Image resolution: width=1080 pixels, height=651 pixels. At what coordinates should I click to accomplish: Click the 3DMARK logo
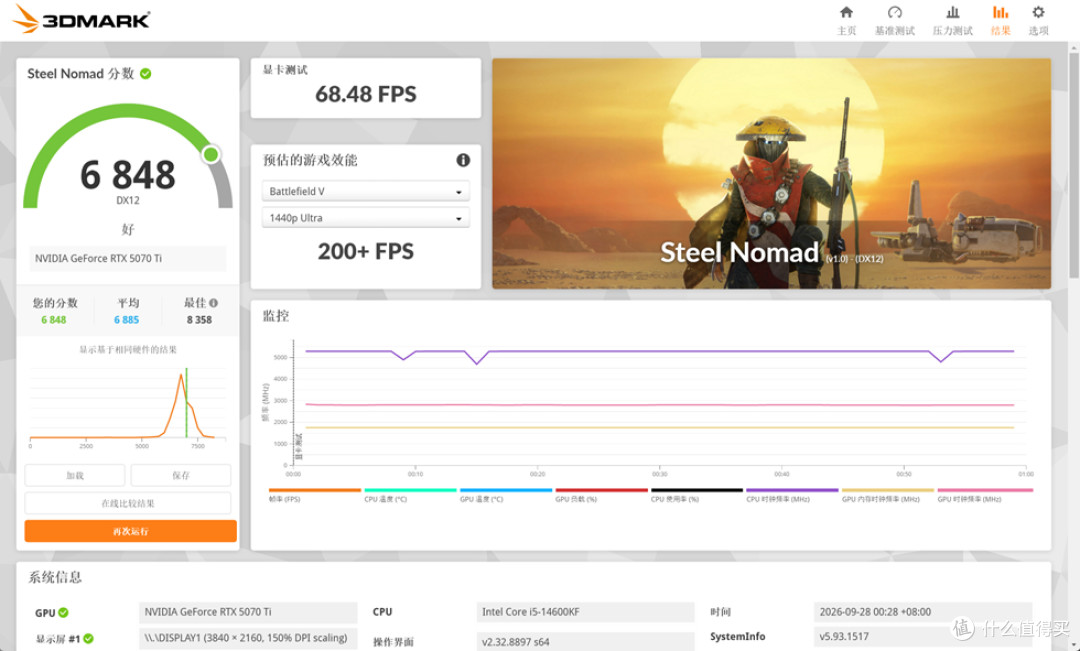[81, 19]
